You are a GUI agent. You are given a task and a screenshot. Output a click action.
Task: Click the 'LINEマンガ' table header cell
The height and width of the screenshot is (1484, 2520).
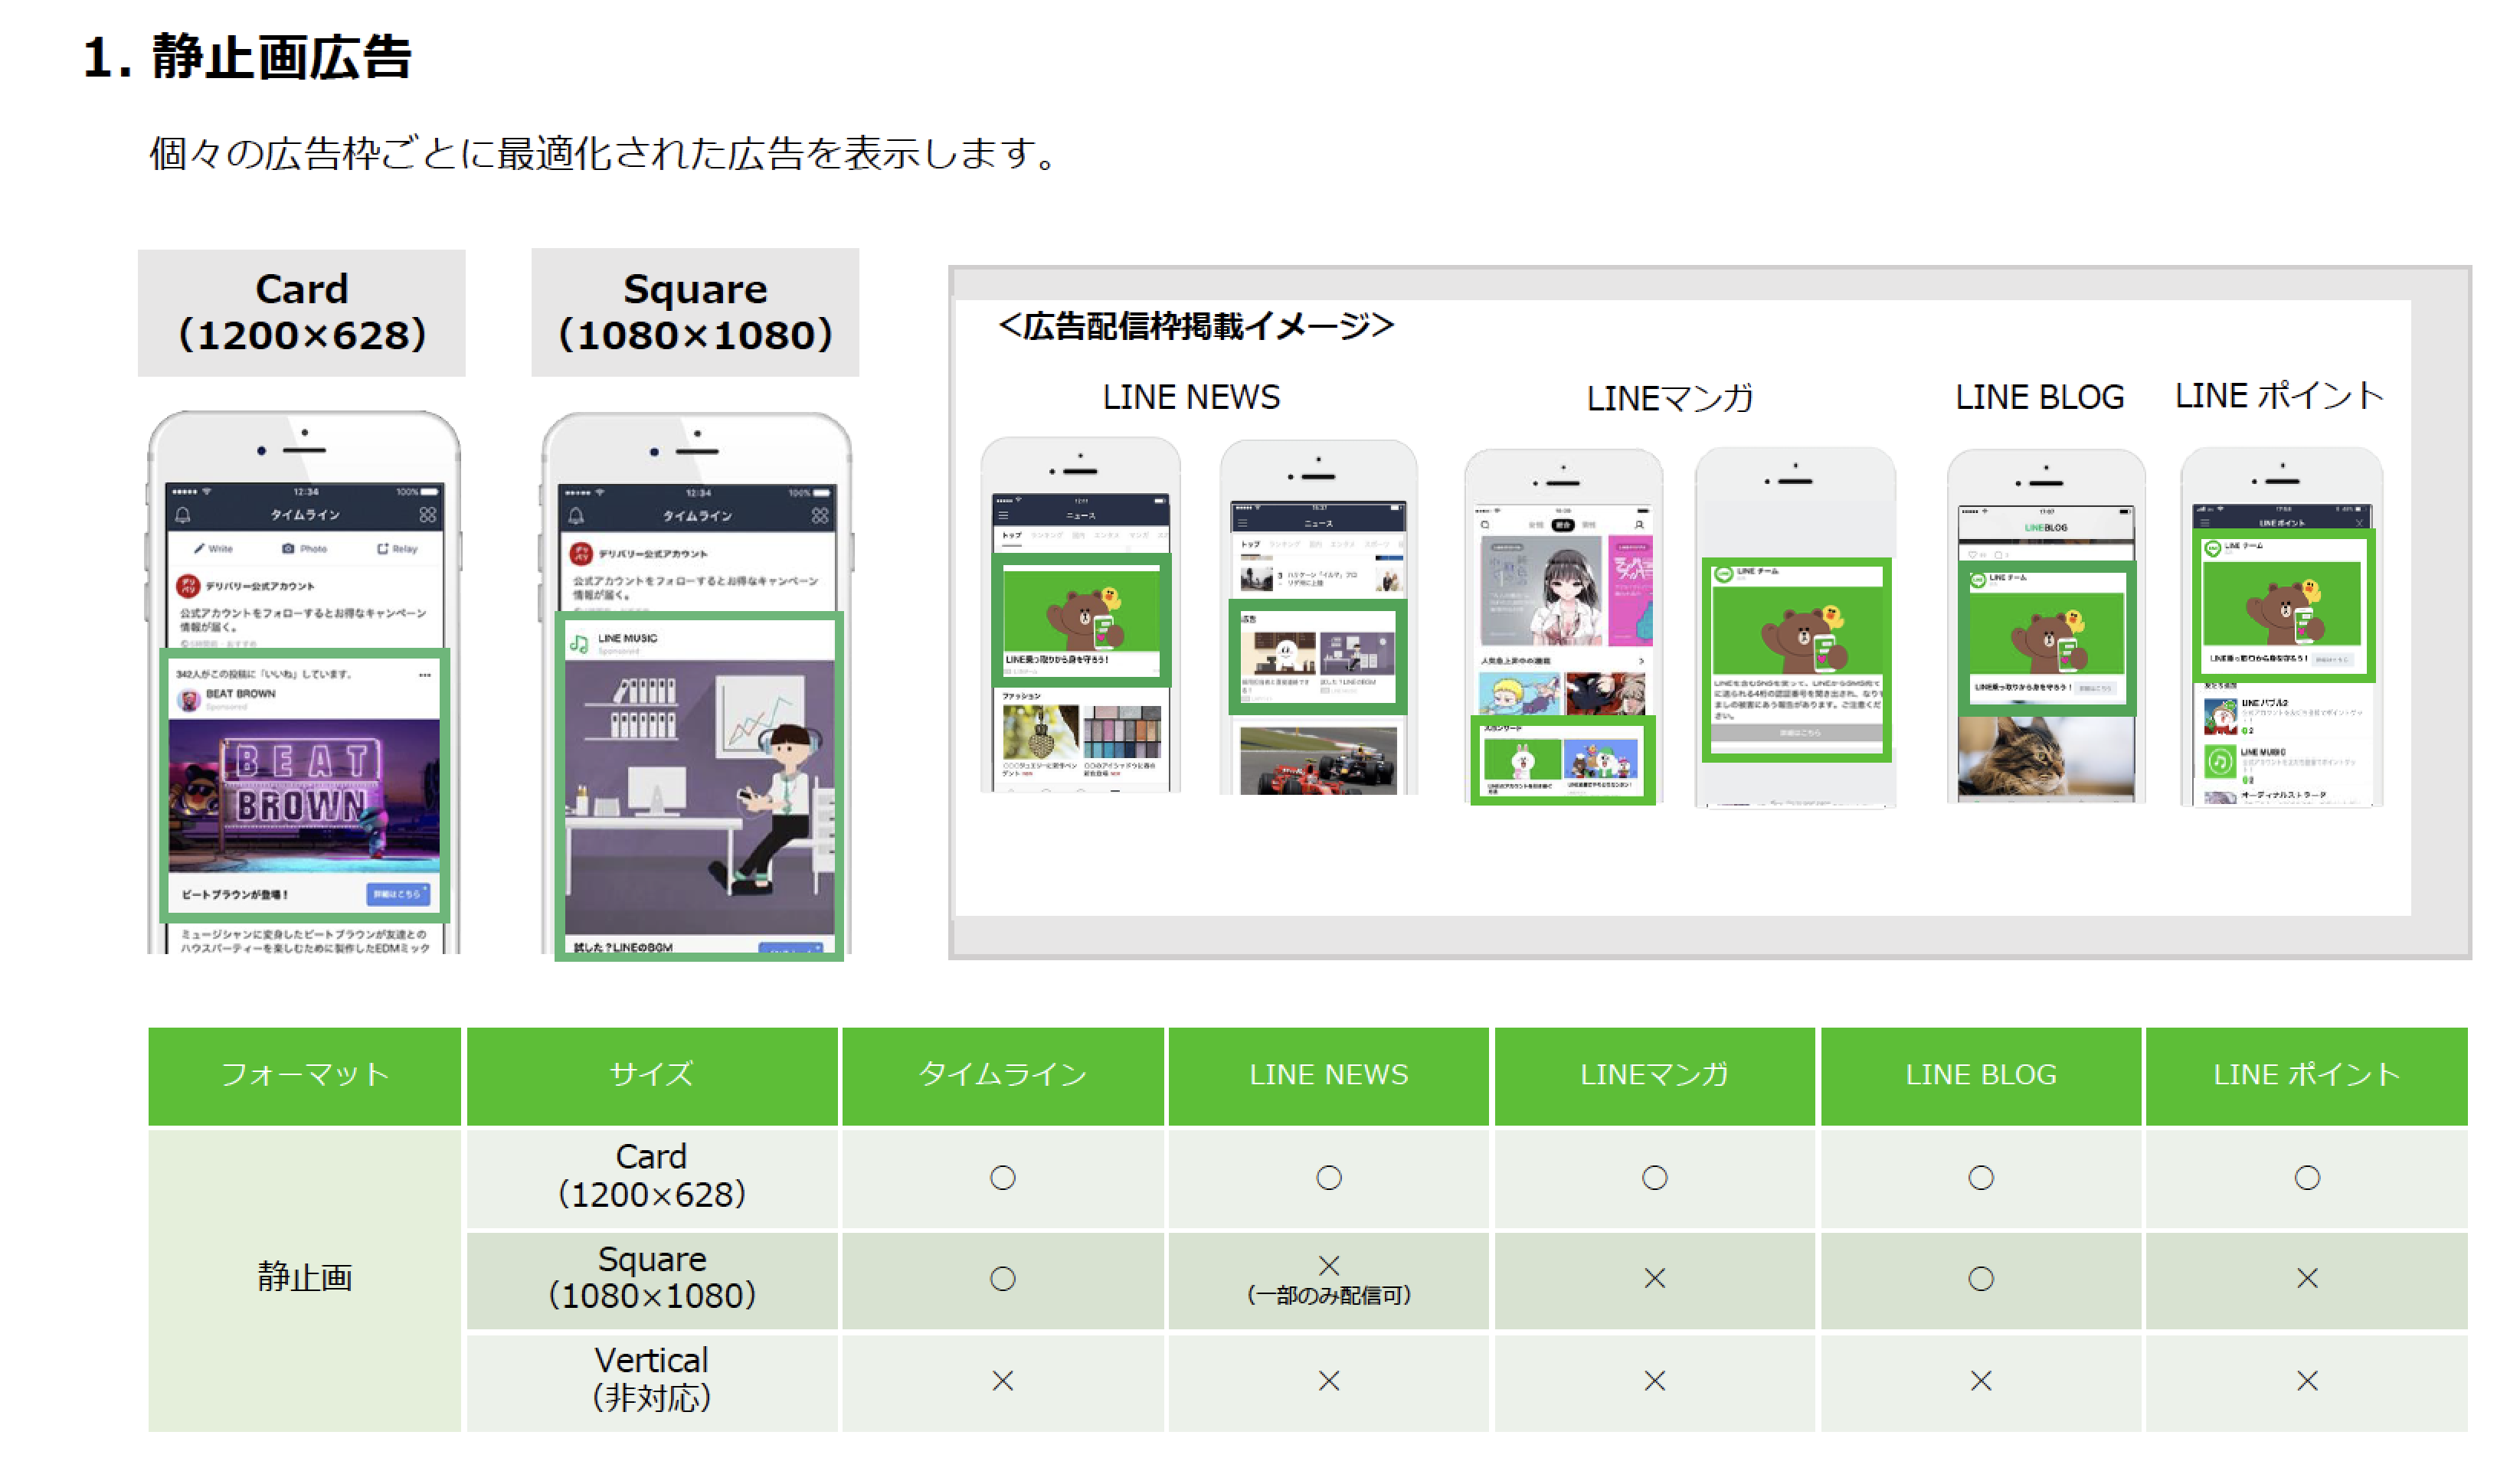tap(1655, 1076)
